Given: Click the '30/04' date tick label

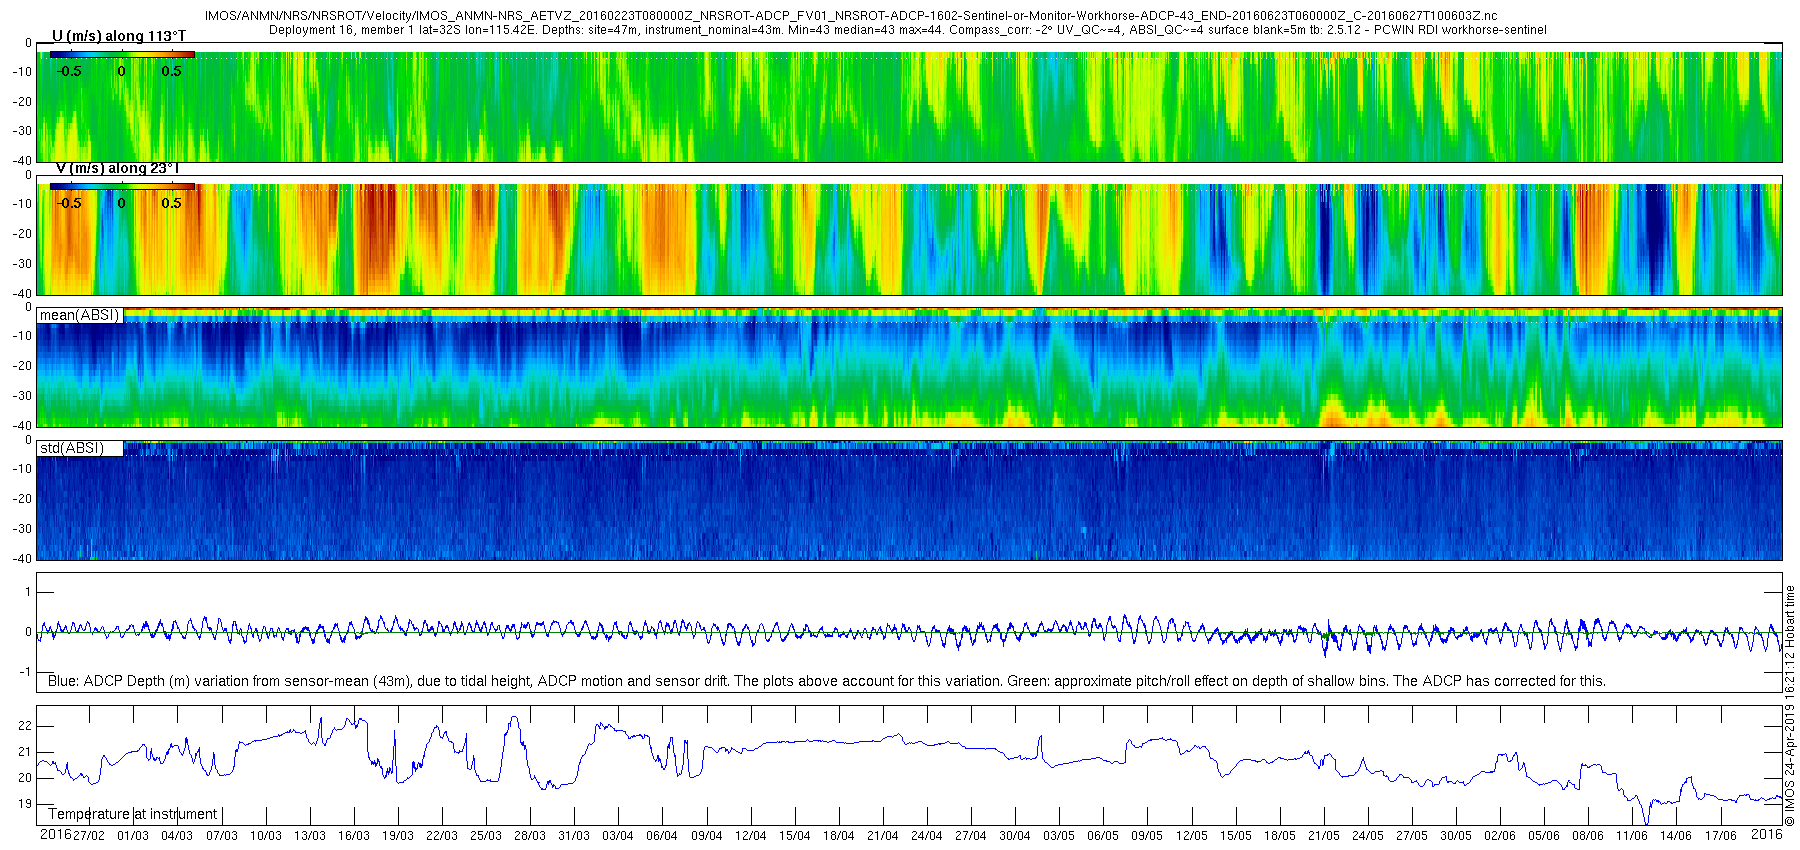Looking at the screenshot, I should (x=1015, y=836).
